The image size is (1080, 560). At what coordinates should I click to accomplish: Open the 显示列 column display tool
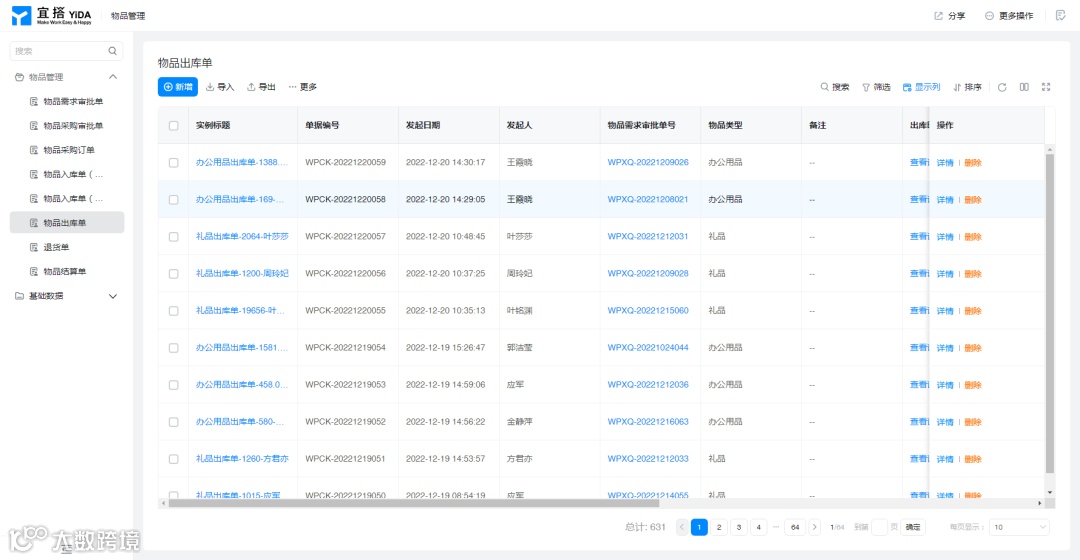922,87
